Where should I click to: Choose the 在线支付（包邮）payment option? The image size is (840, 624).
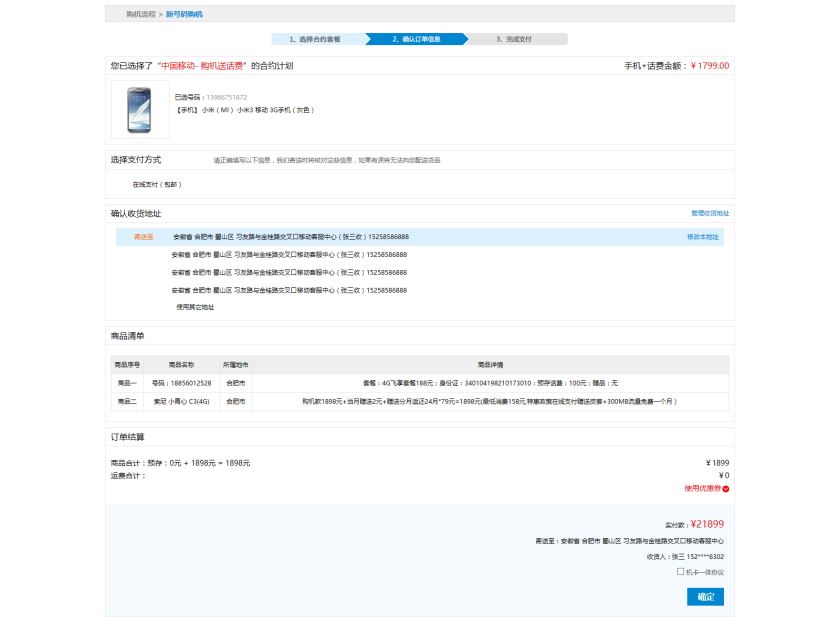pyautogui.click(x=157, y=184)
